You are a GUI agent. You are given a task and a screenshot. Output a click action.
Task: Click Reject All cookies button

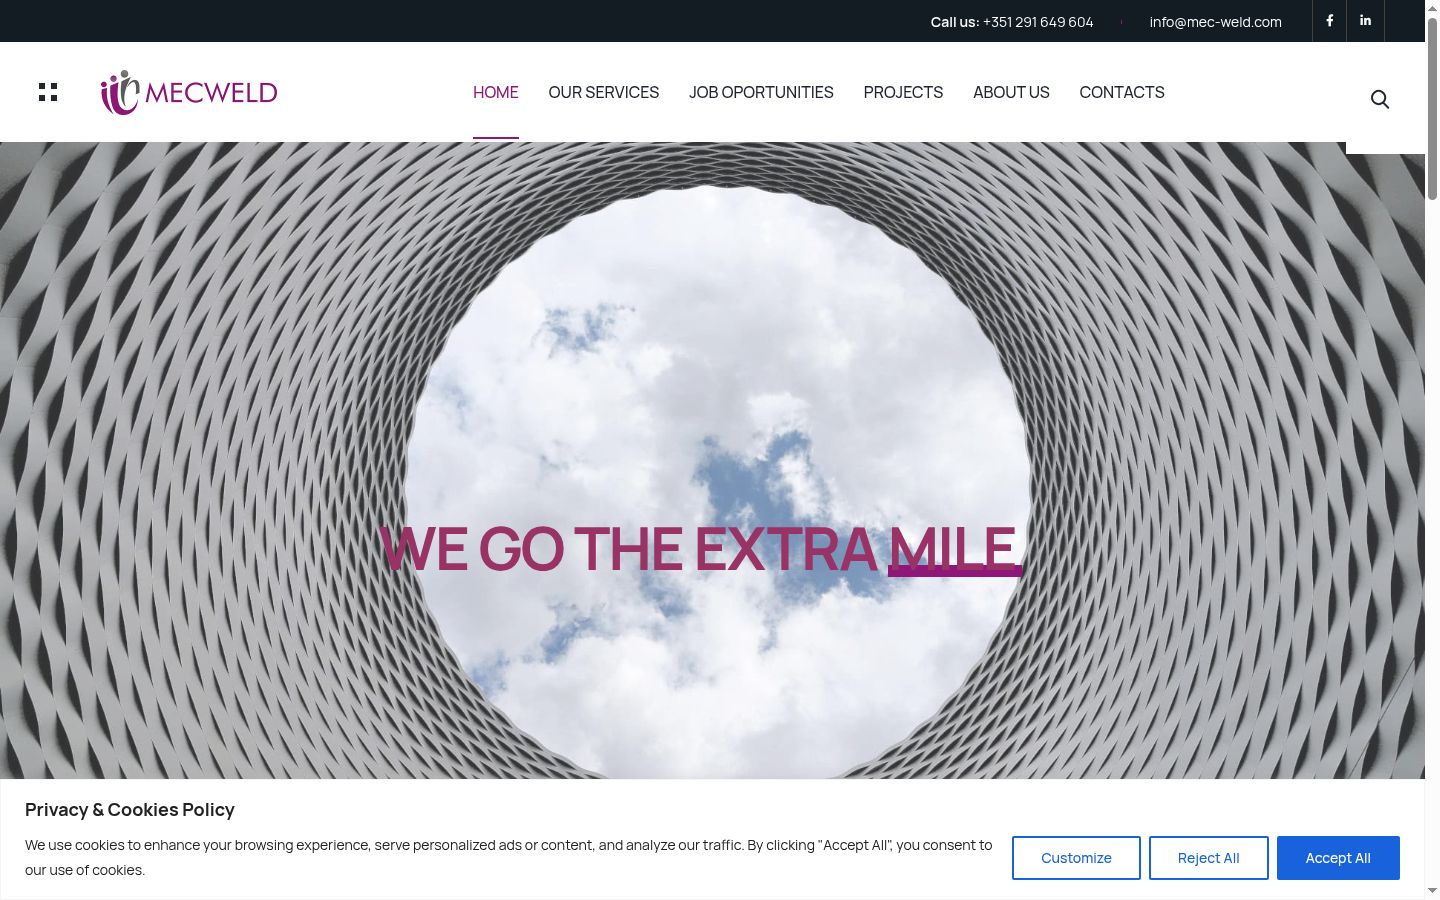[x=1209, y=858]
